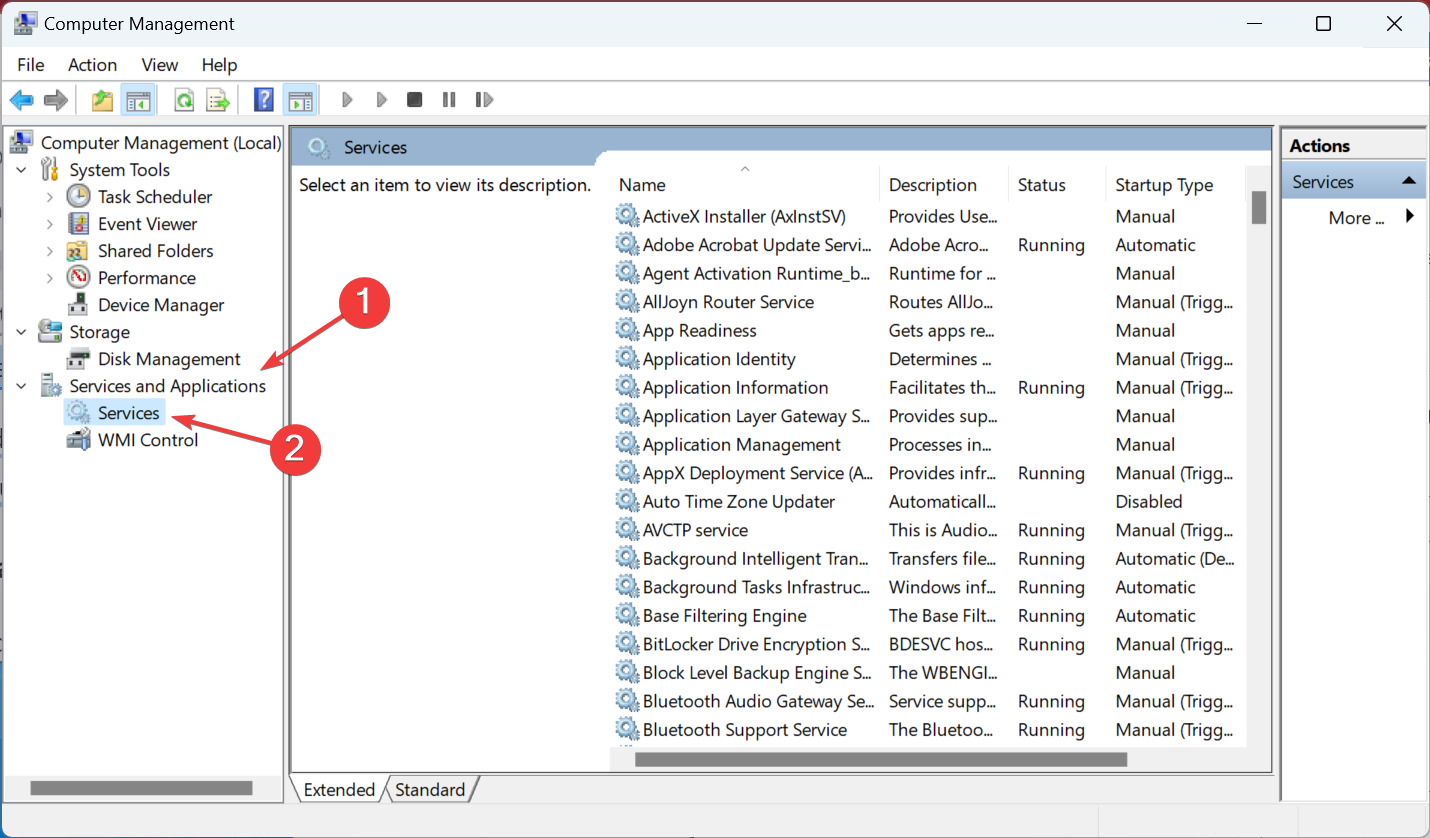Click the Stop Service square icon

(x=414, y=100)
